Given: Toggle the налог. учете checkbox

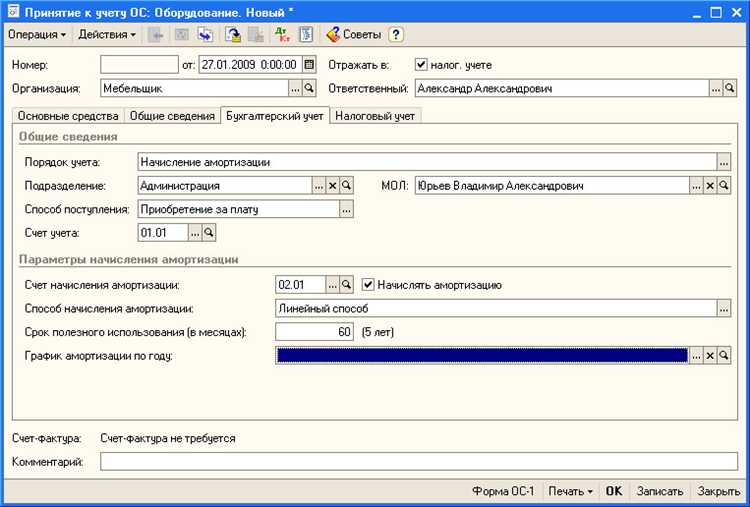Looking at the screenshot, I should tap(421, 65).
